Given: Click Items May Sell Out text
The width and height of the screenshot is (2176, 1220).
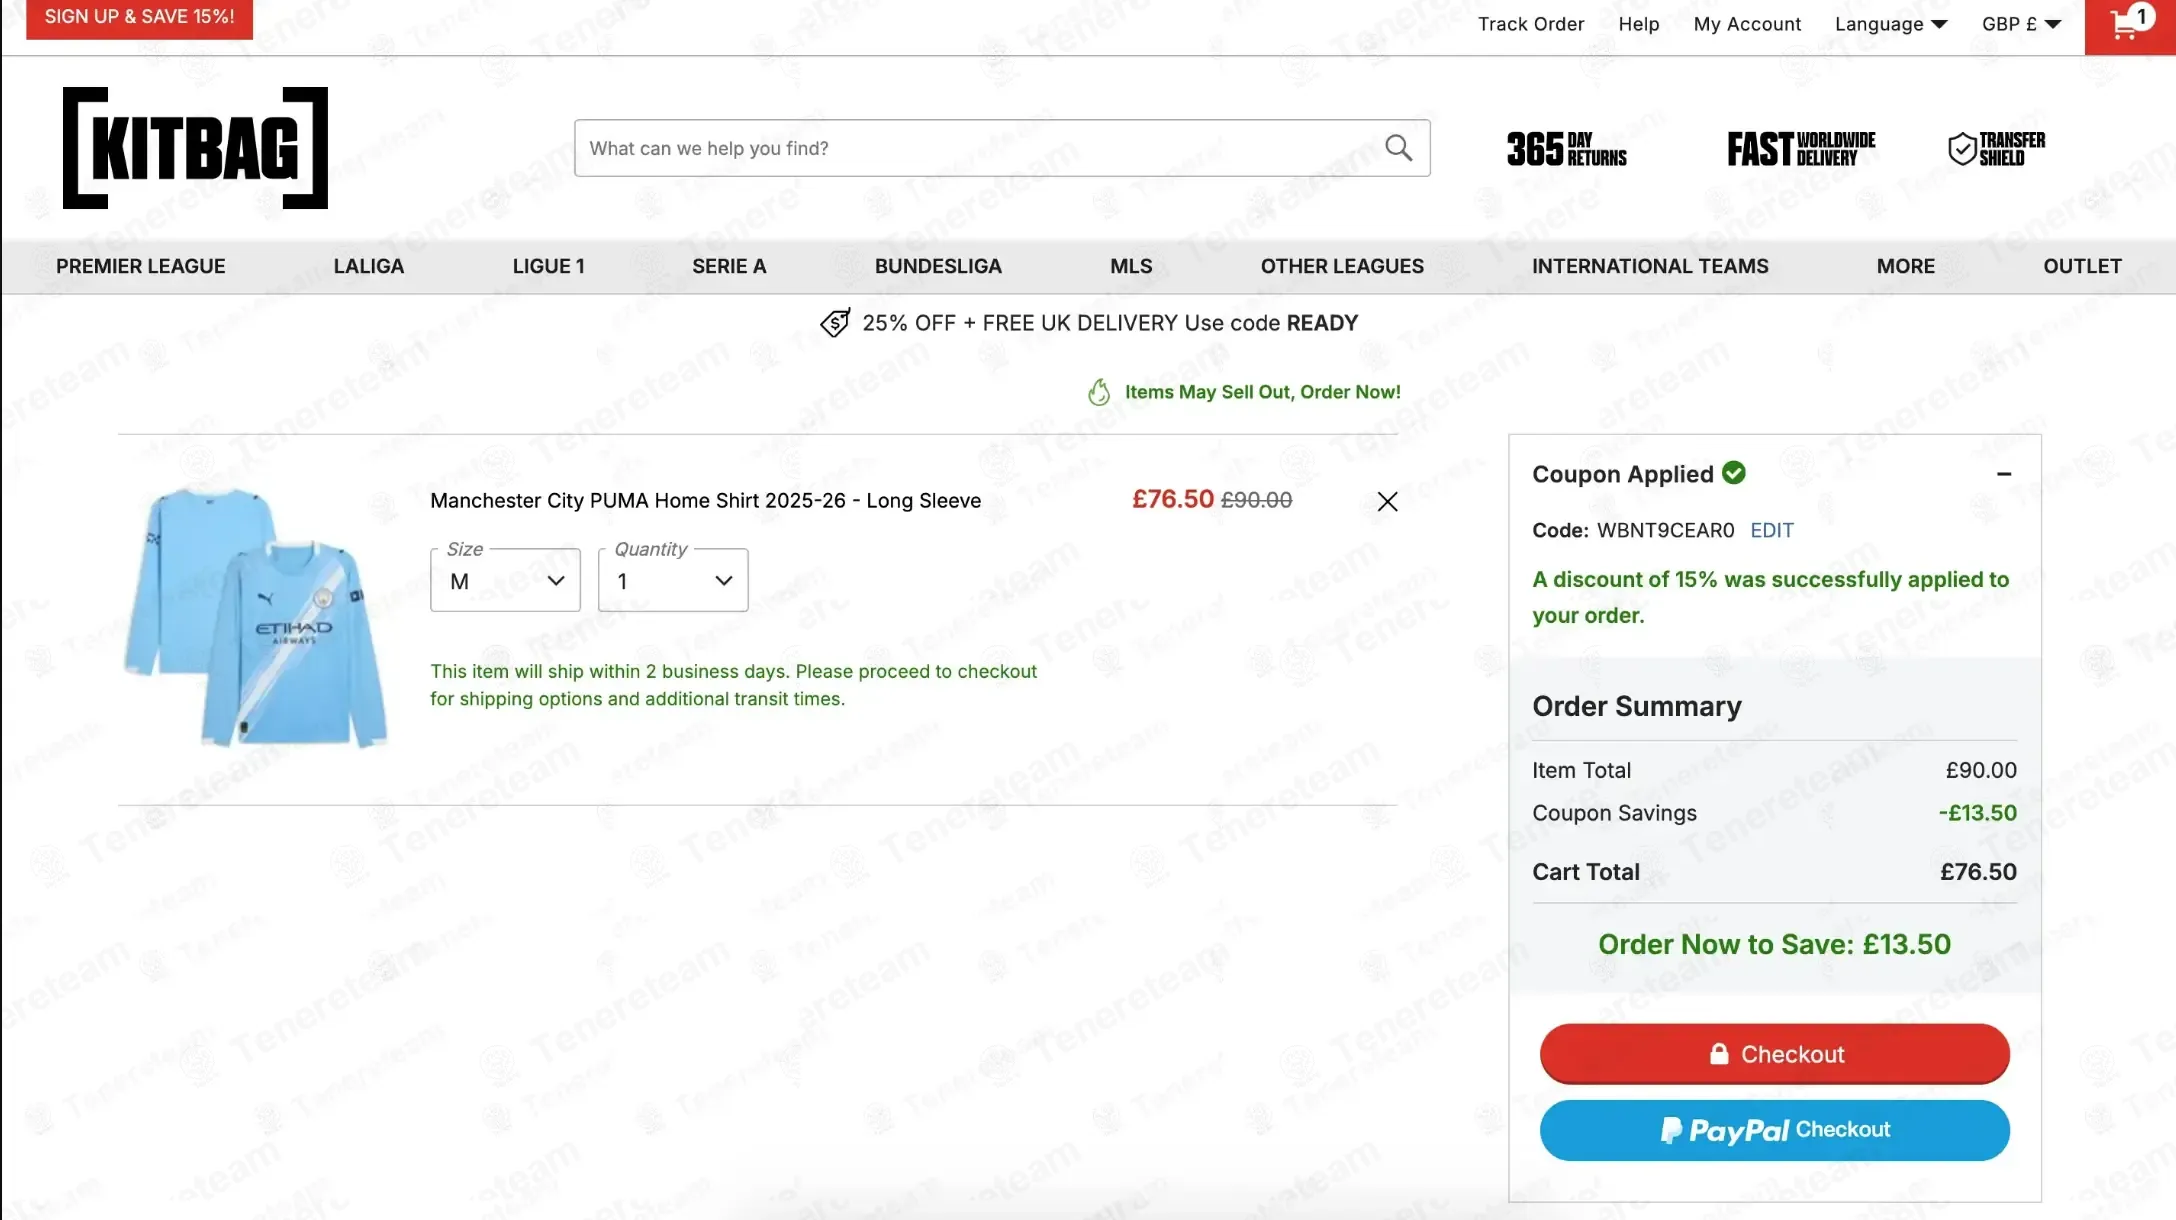Looking at the screenshot, I should click(1262, 392).
